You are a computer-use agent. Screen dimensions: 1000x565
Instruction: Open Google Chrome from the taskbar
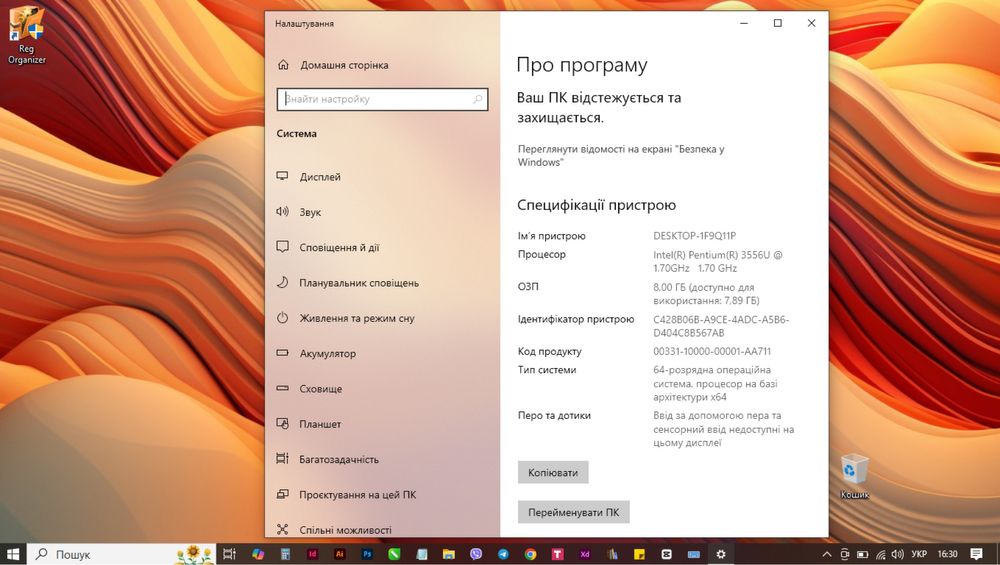[530, 554]
